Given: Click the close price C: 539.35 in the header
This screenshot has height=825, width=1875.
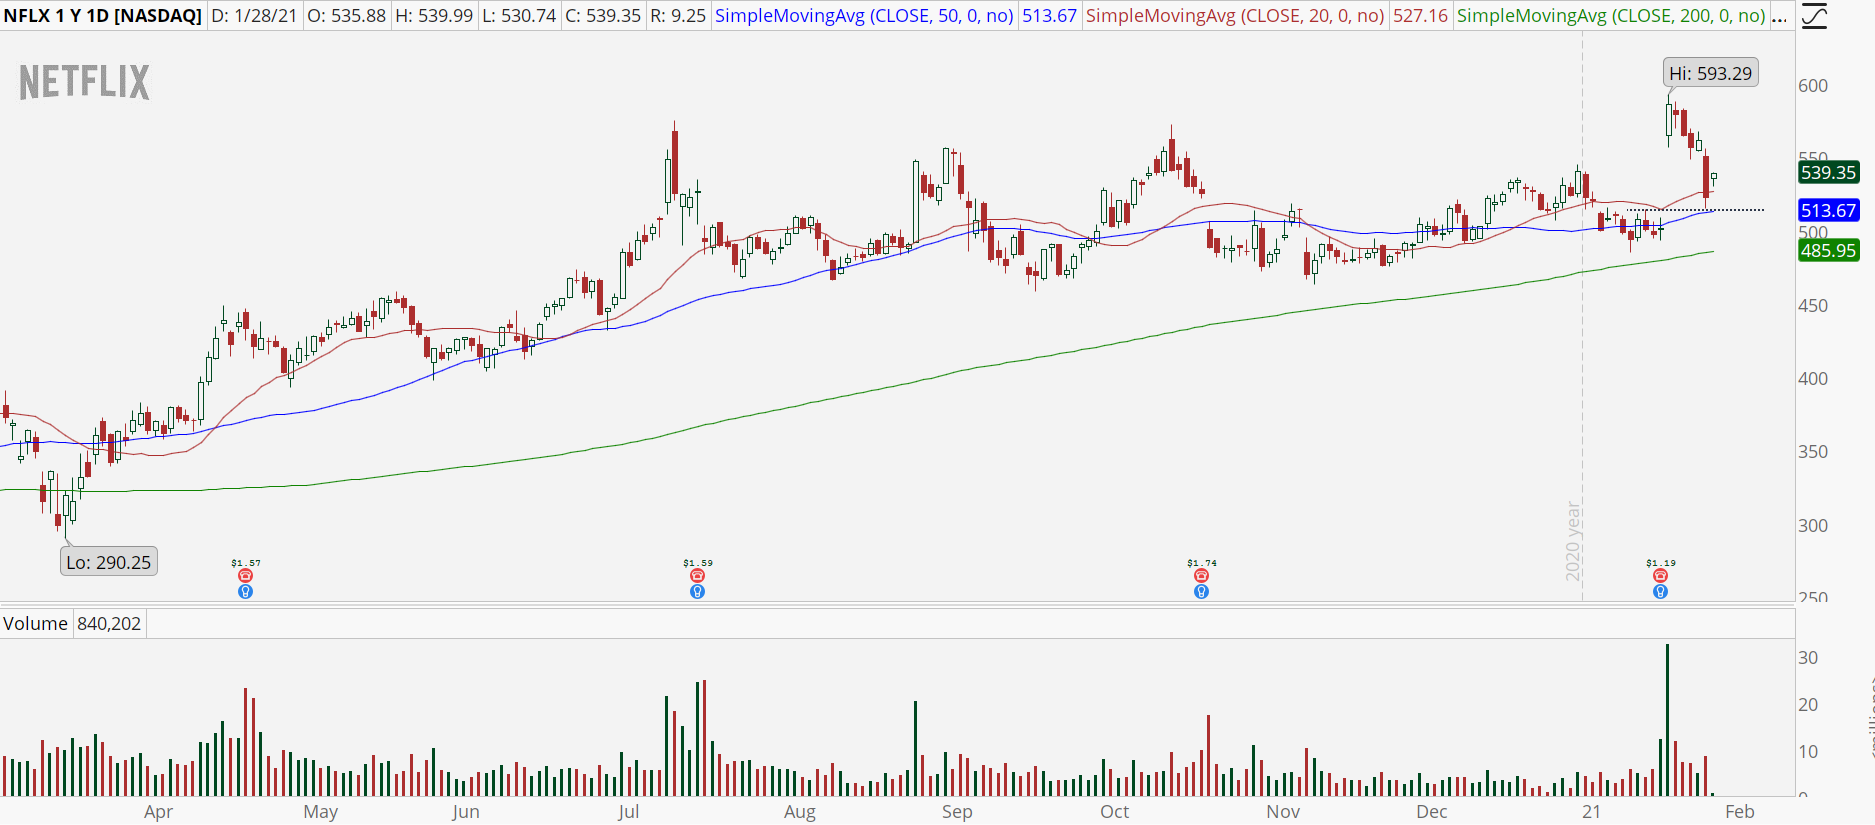Looking at the screenshot, I should (x=603, y=16).
